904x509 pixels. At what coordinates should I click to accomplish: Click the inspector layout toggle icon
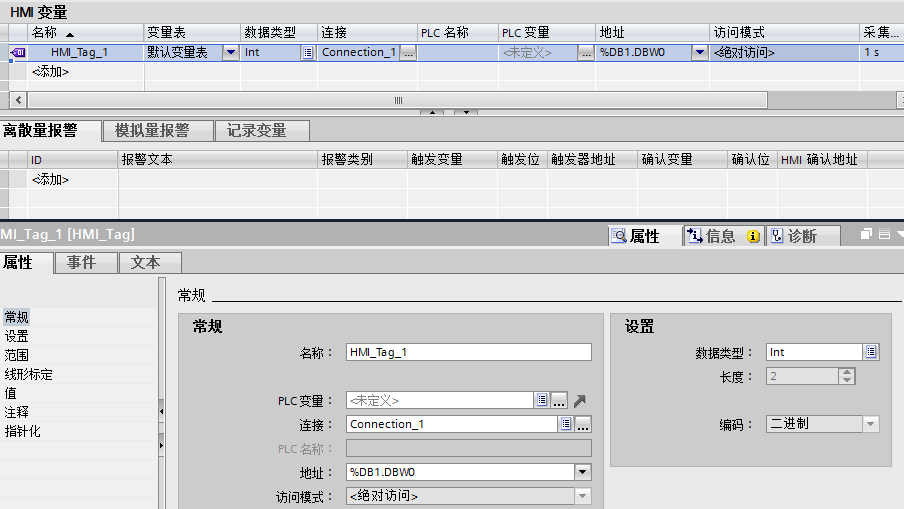884,234
